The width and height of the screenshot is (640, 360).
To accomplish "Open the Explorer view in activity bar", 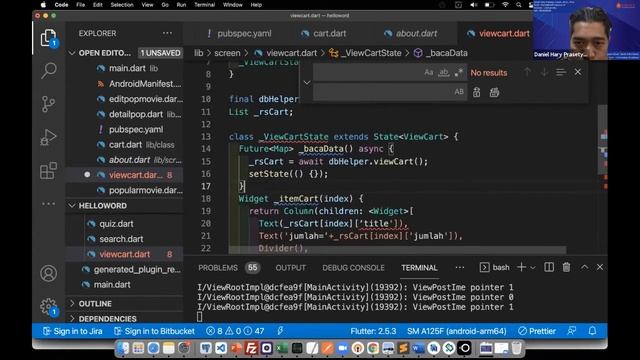I will [48, 38].
